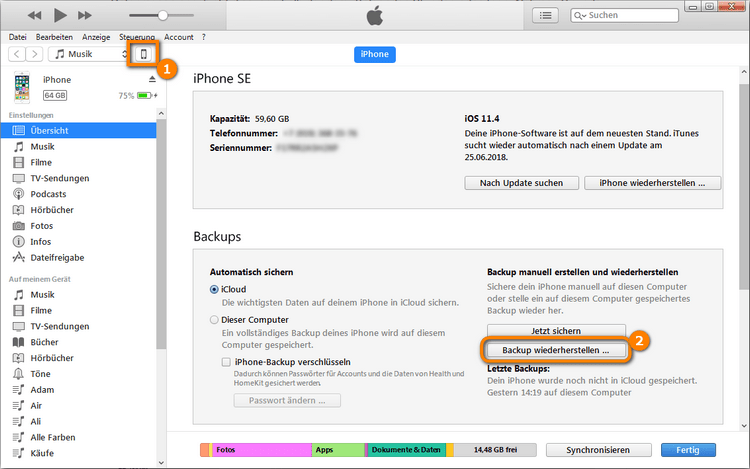Click the Jetzt sichern button
750x469 pixels.
(556, 331)
